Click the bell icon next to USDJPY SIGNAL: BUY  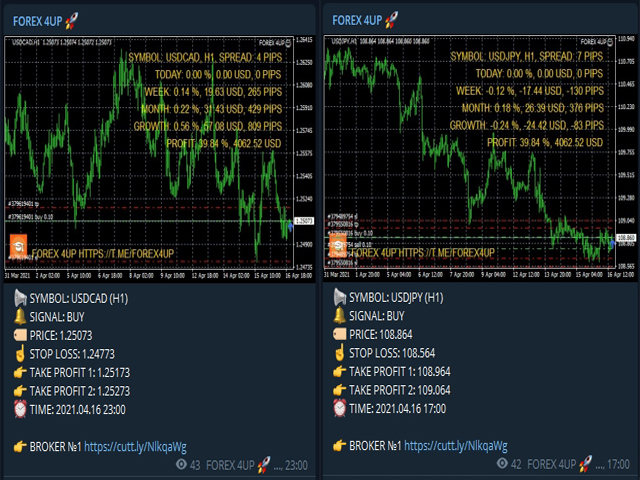click(341, 316)
